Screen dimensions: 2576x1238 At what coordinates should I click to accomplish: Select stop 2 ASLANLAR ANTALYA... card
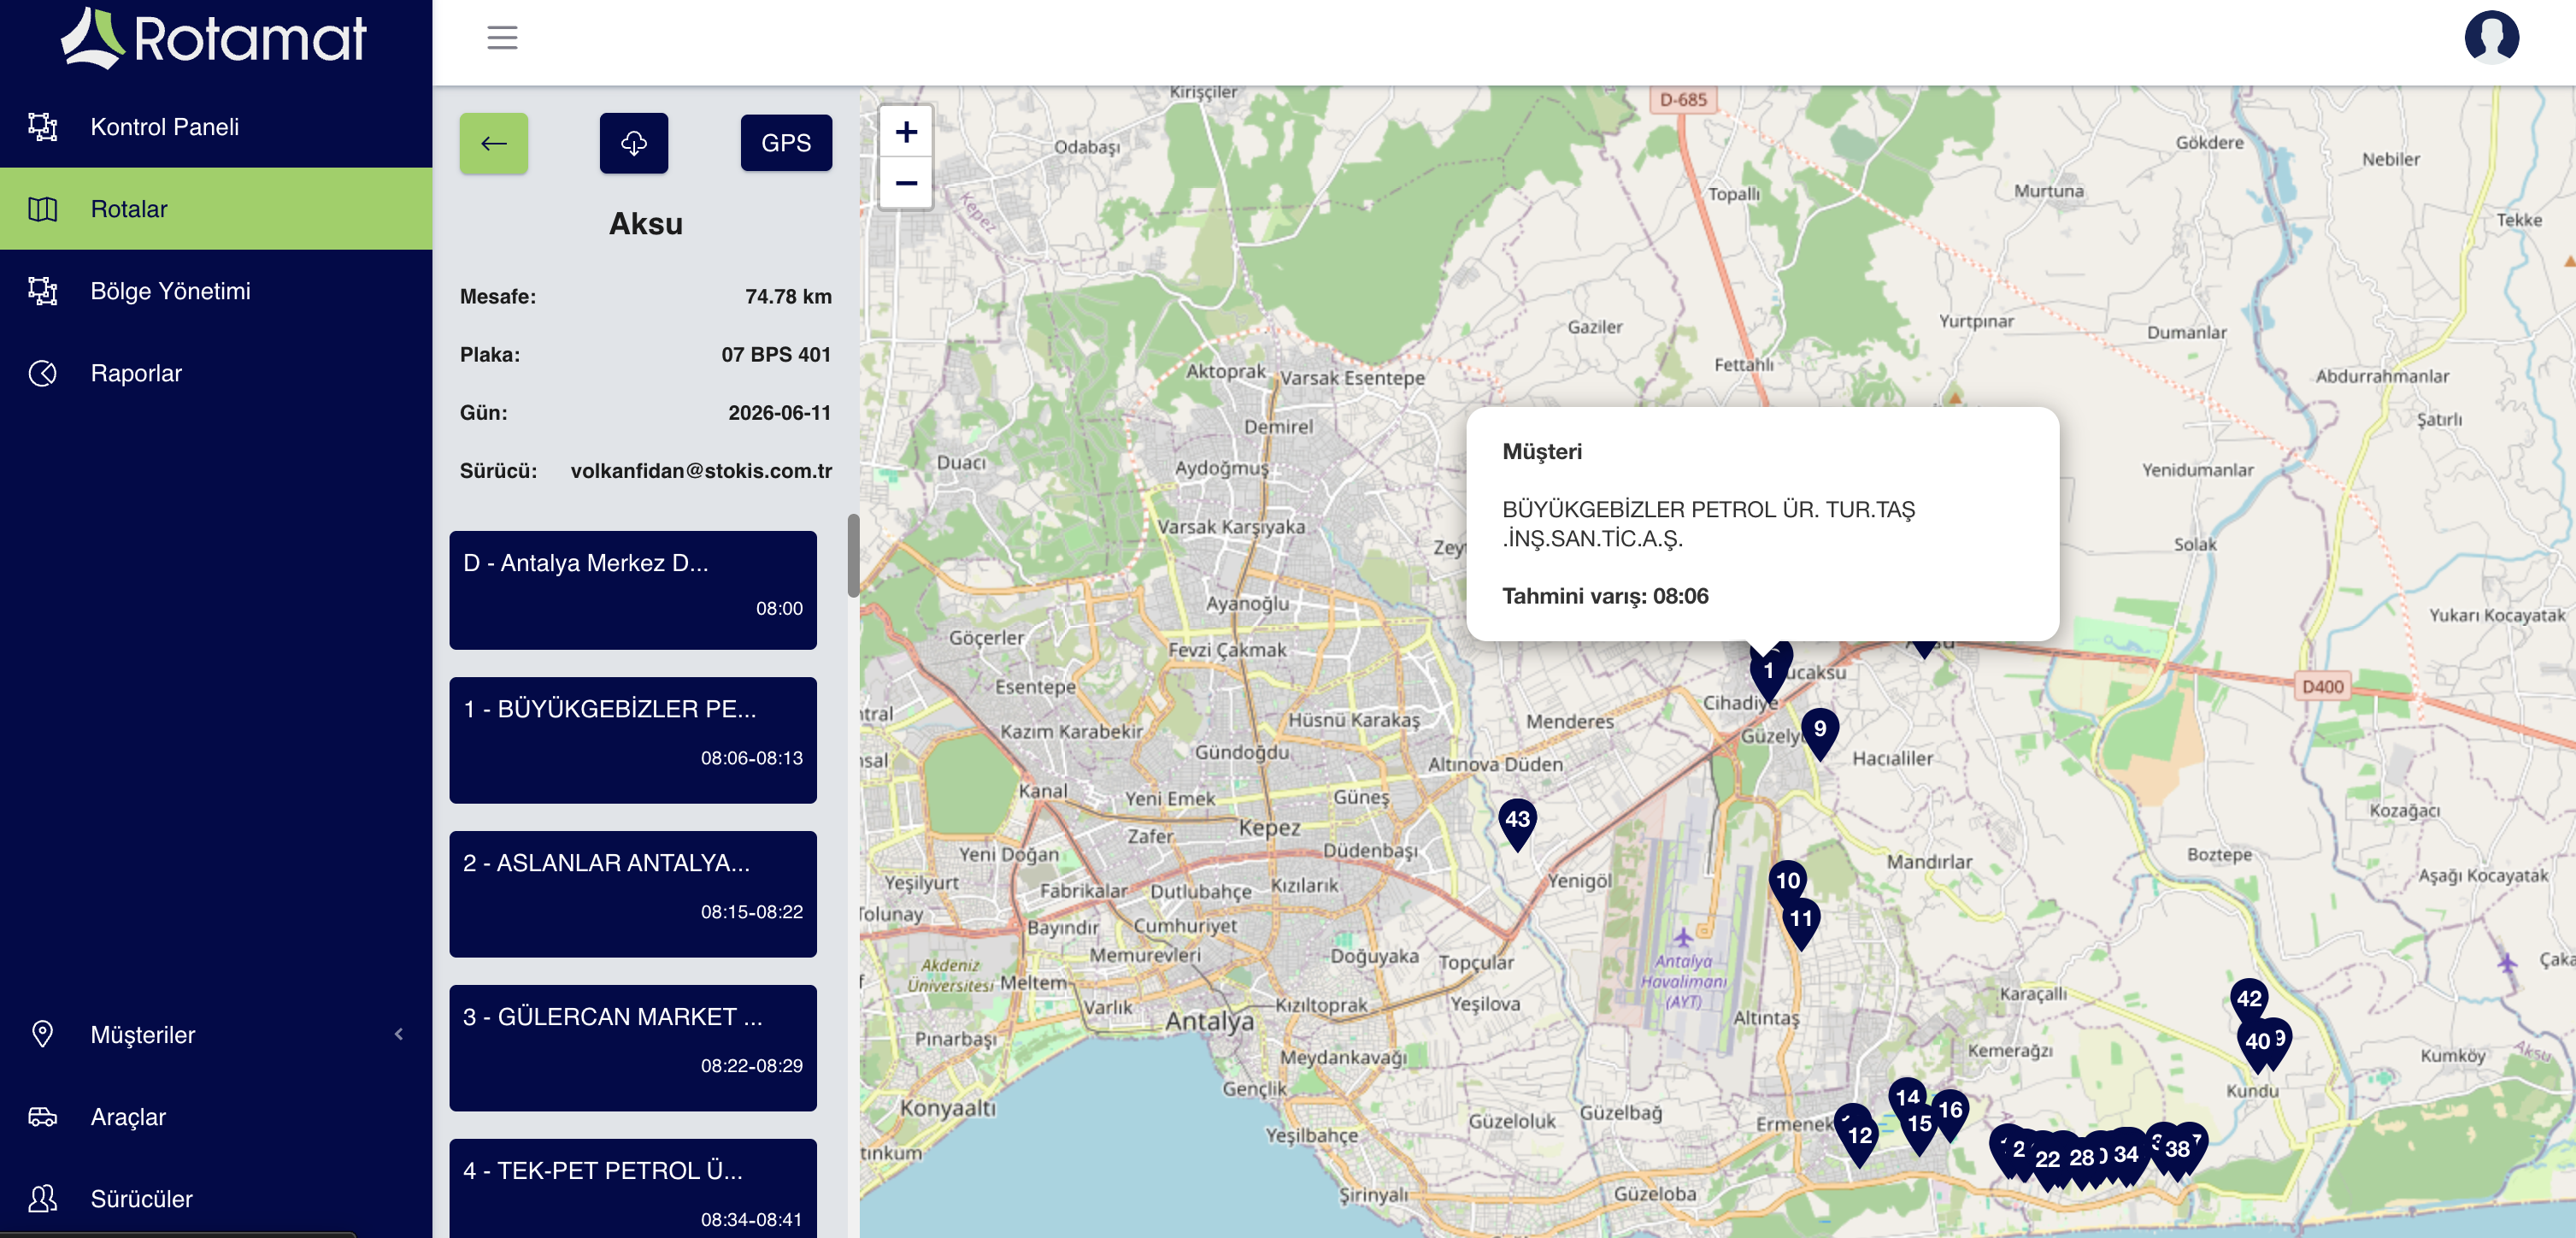pyautogui.click(x=633, y=894)
